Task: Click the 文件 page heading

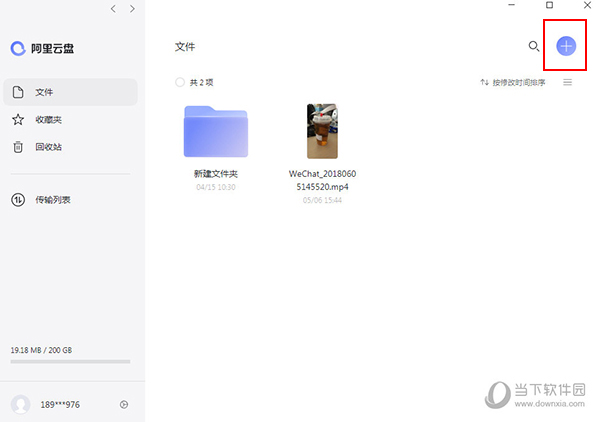Action: (x=185, y=47)
